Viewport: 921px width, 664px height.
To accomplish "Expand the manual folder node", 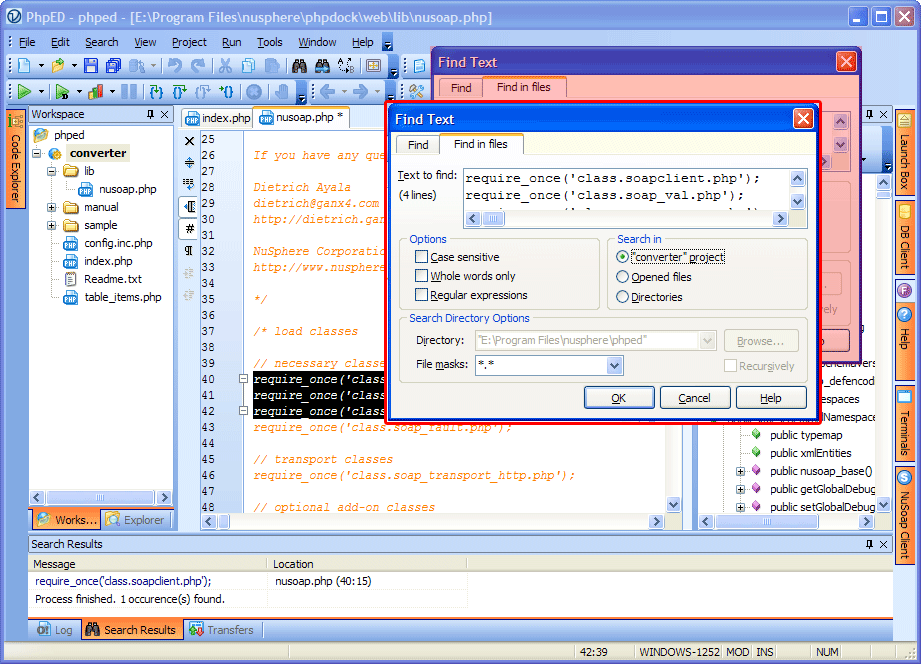I will 52,207.
